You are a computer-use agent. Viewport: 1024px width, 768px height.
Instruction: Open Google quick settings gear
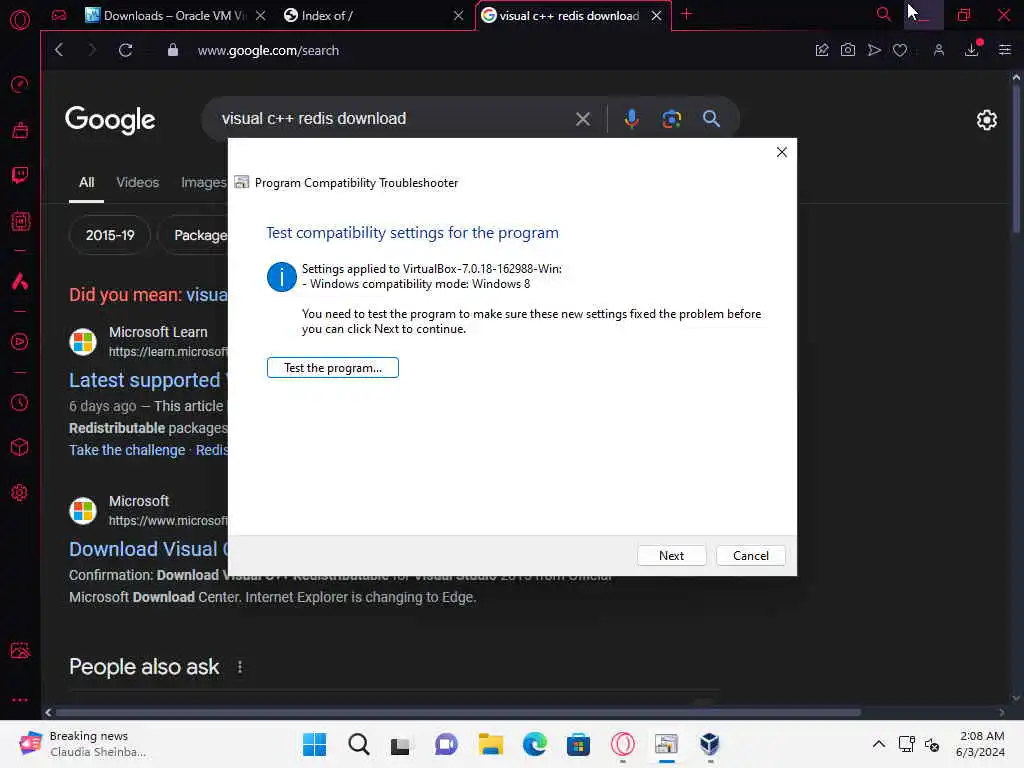986,120
